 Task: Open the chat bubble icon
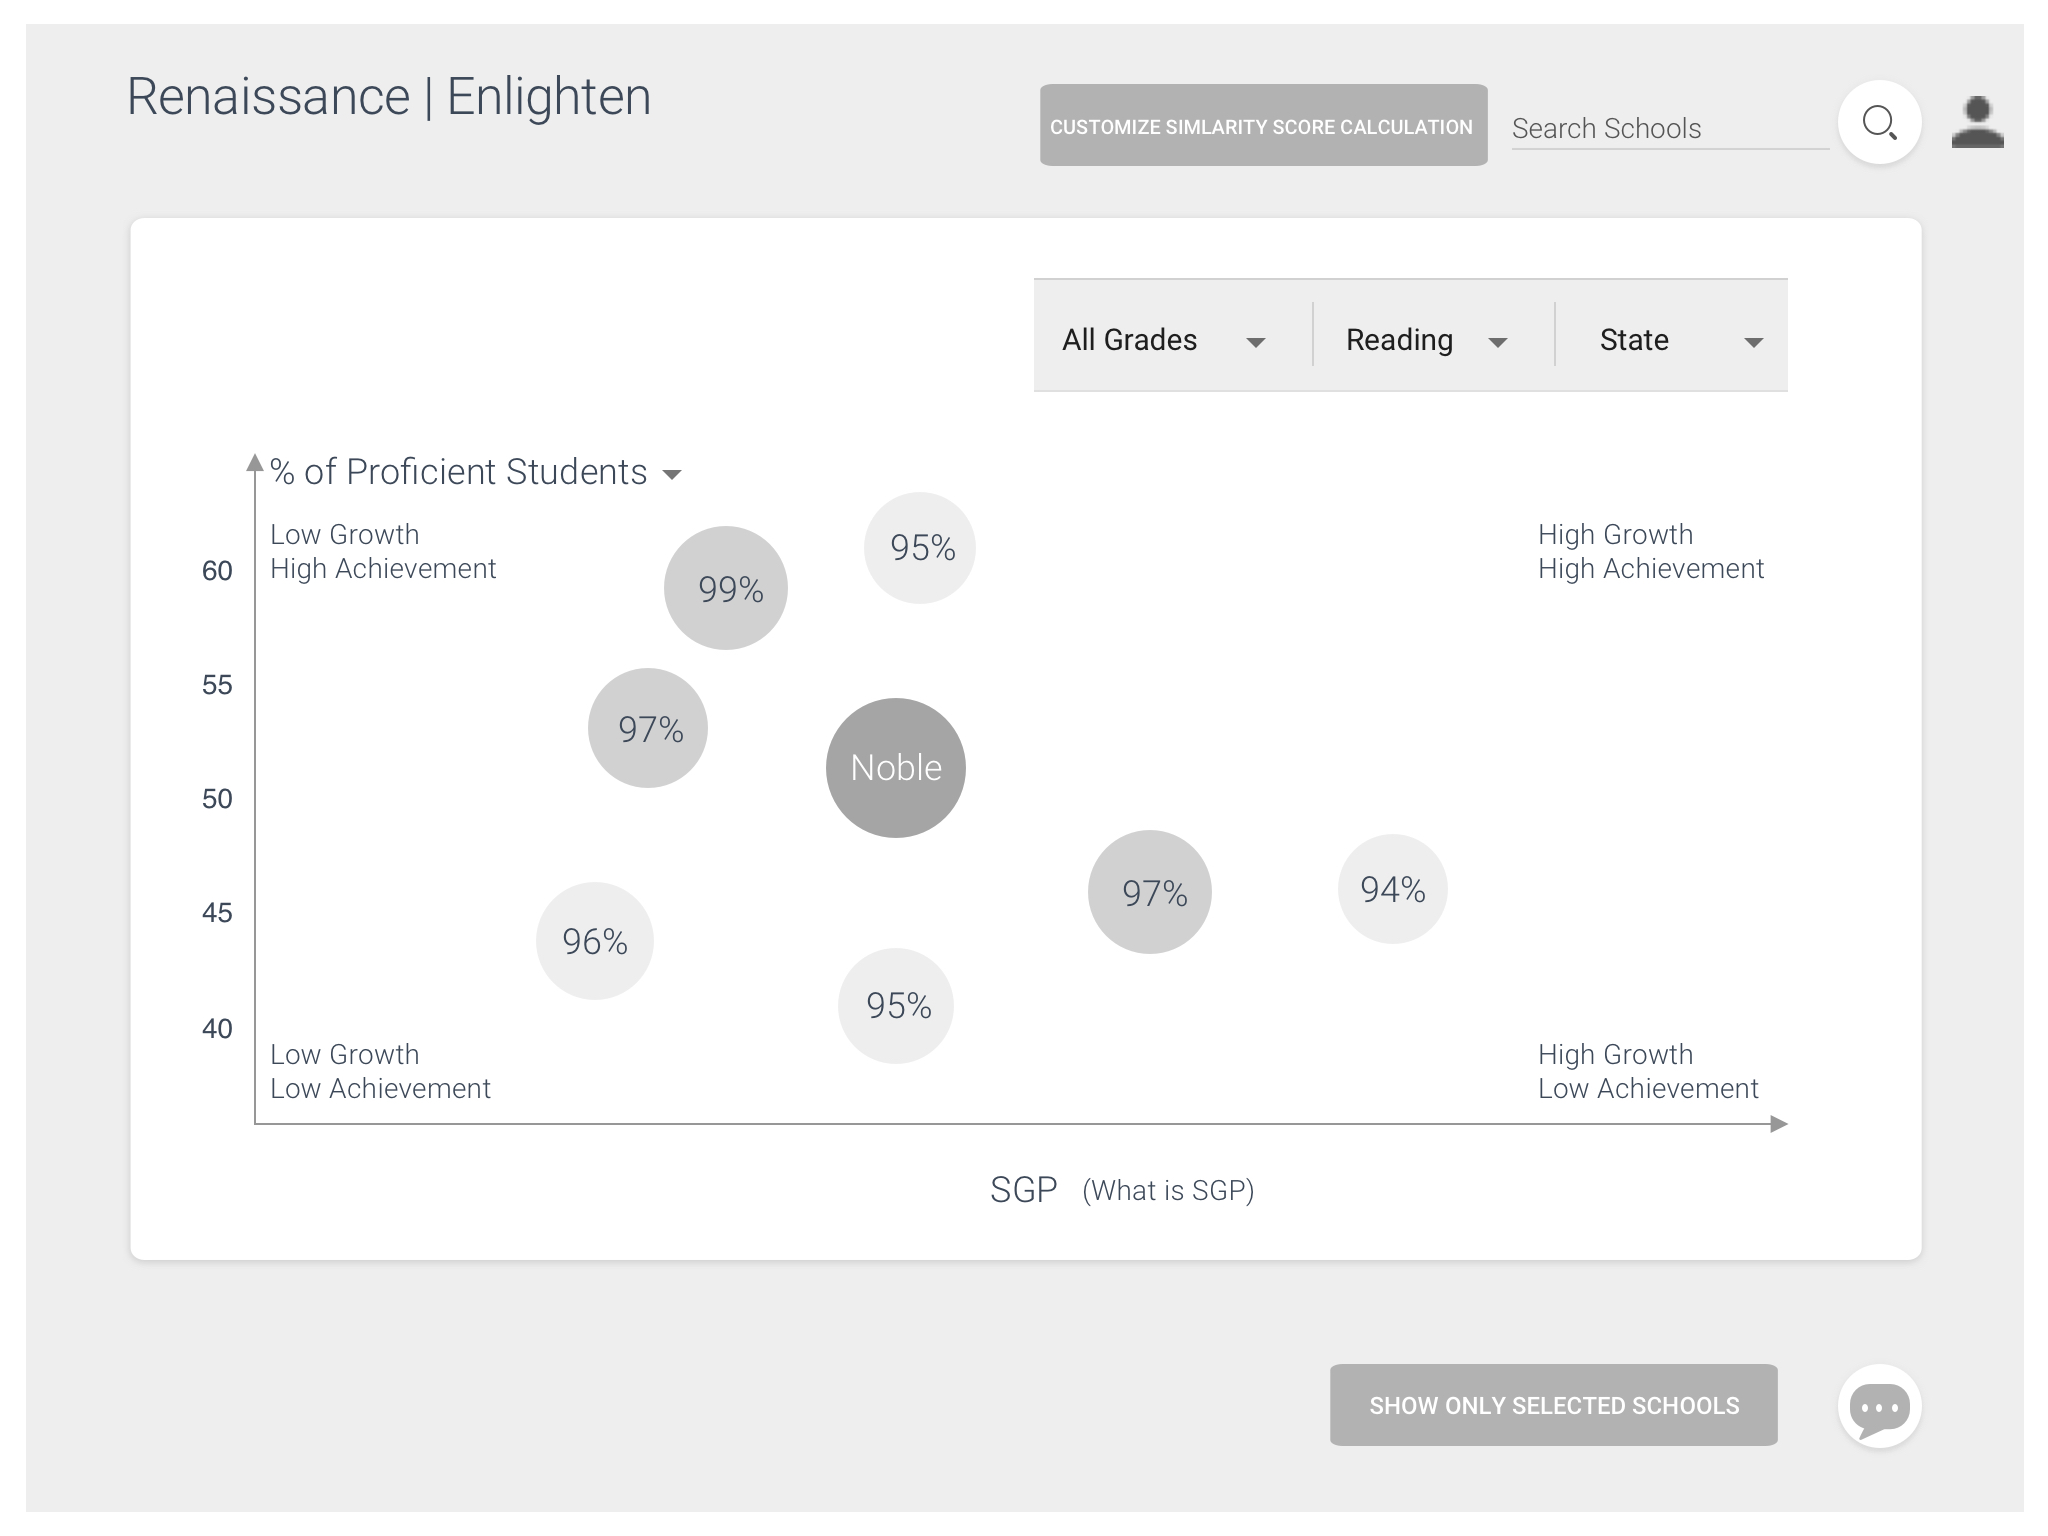(1879, 1406)
